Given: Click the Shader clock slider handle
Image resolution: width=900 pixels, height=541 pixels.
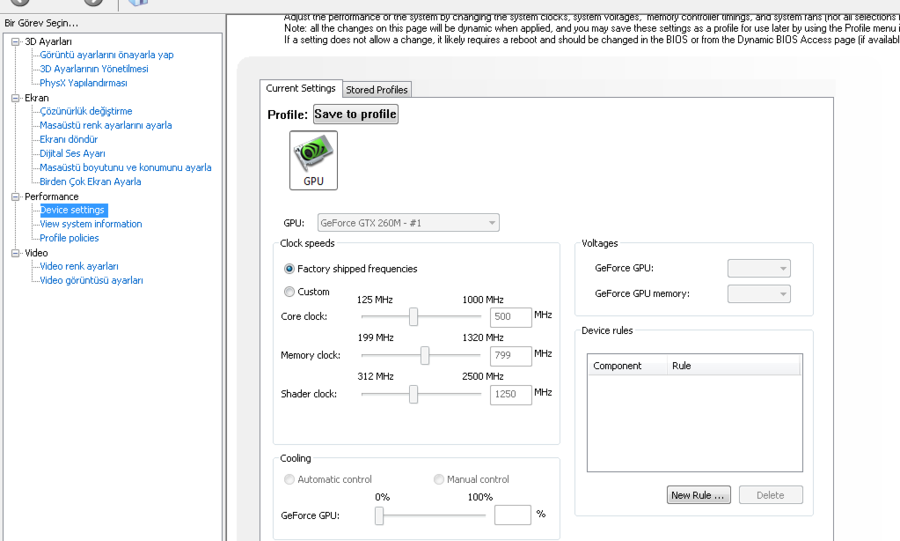Looking at the screenshot, I should pos(413,394).
